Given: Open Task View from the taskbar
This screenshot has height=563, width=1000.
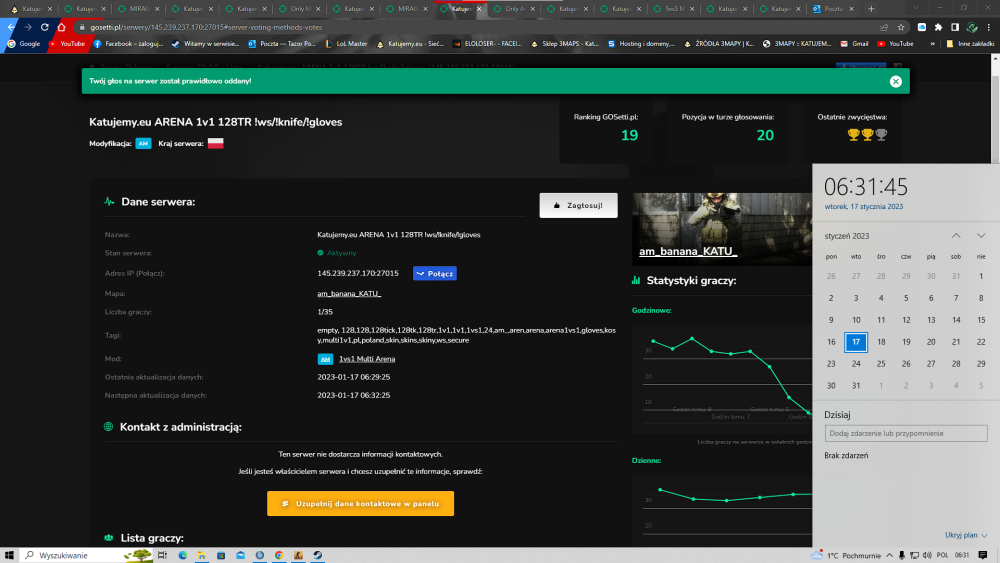Looking at the screenshot, I should (x=163, y=555).
